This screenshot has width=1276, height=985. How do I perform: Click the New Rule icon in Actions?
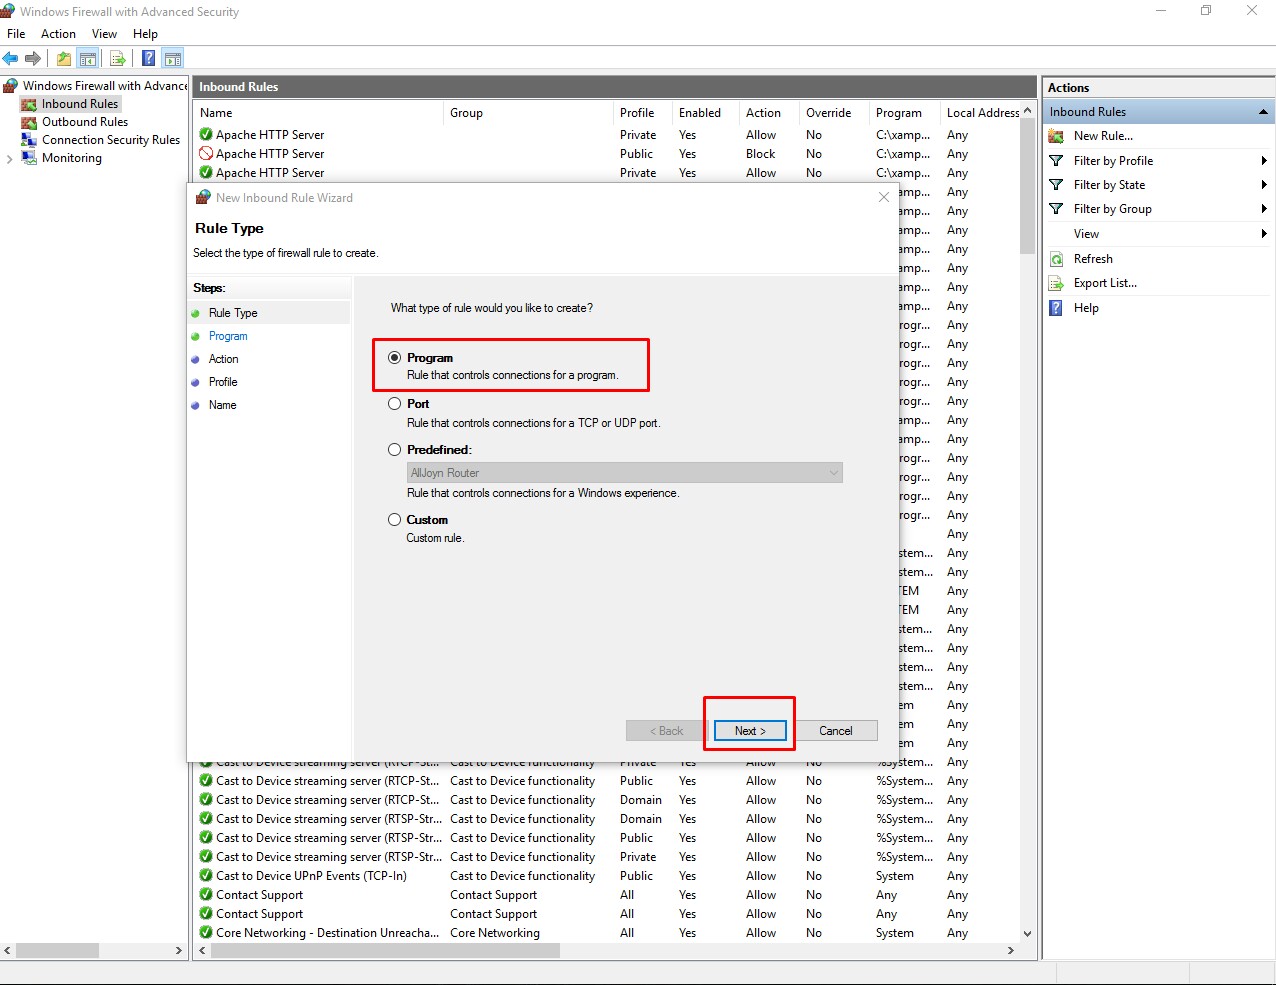1056,136
